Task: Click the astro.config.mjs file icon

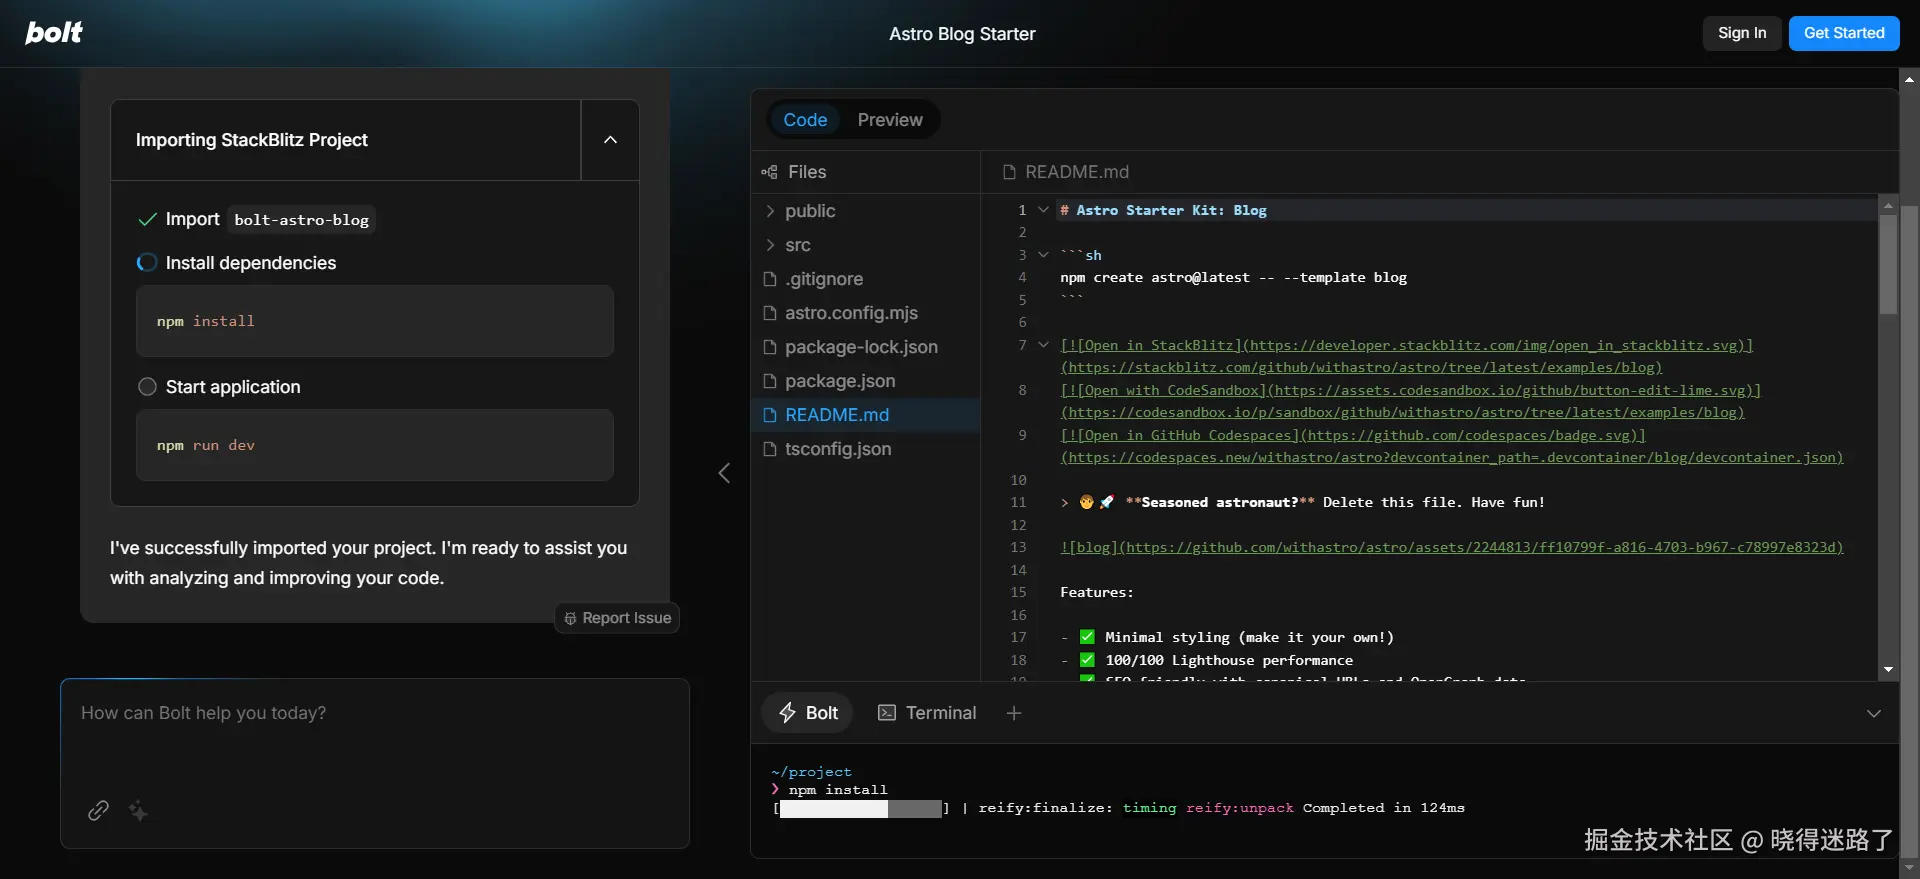Action: click(770, 313)
